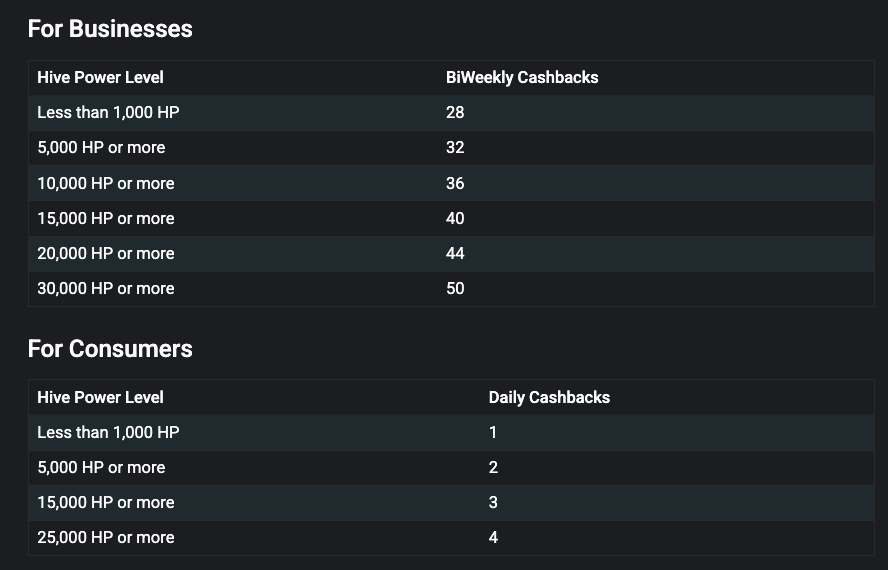Click the 20,000 HP or more row label

pyautogui.click(x=105, y=253)
